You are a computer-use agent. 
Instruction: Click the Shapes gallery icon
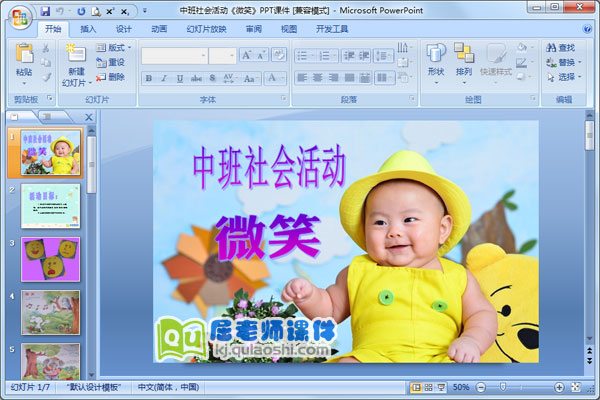(436, 52)
